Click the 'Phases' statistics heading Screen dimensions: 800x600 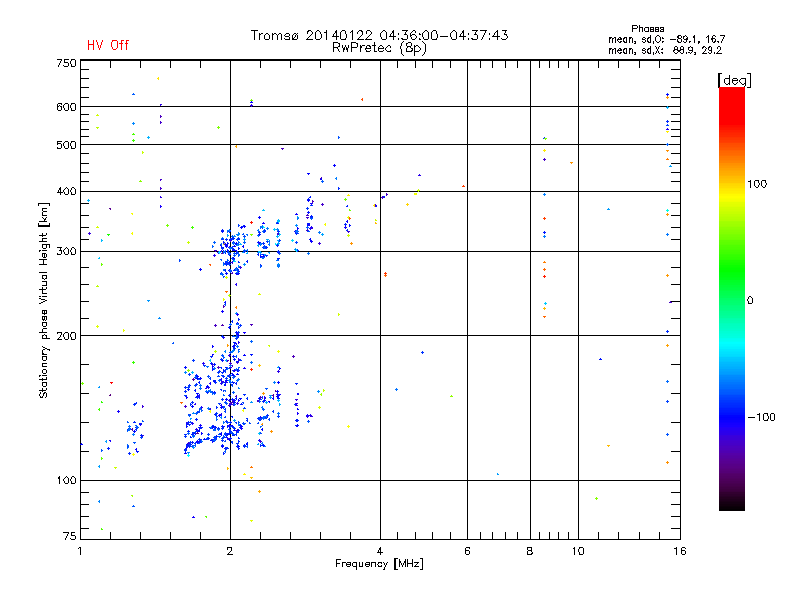coord(647,29)
